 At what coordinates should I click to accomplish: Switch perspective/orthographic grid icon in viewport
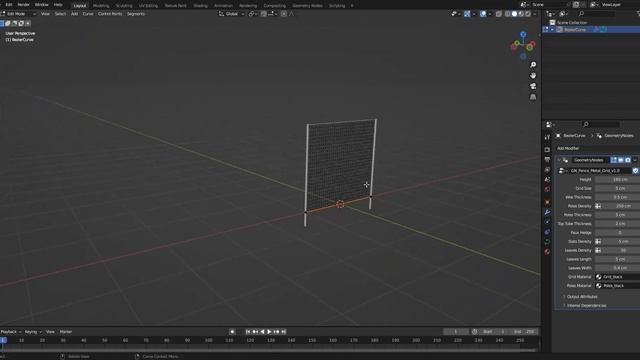pos(533,97)
